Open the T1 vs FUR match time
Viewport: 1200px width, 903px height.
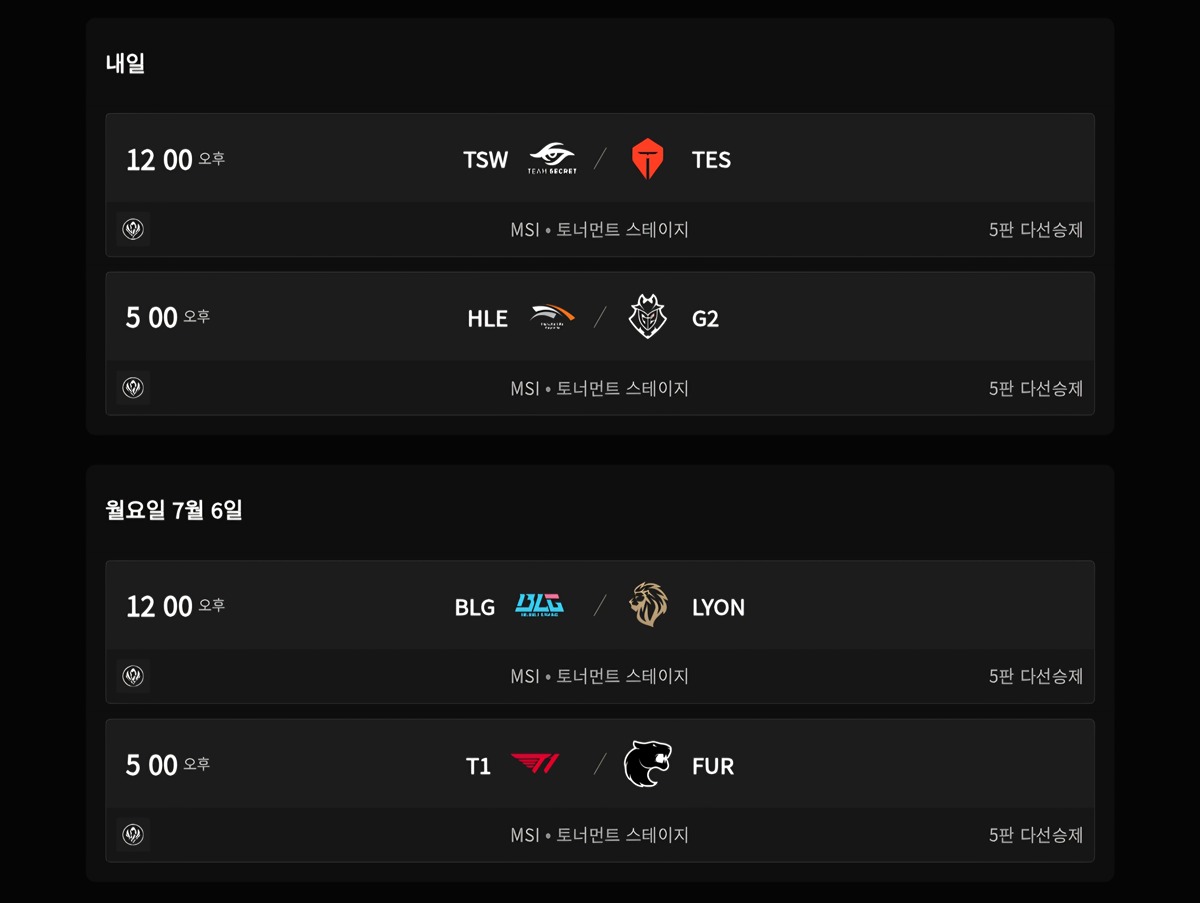pyautogui.click(x=167, y=765)
